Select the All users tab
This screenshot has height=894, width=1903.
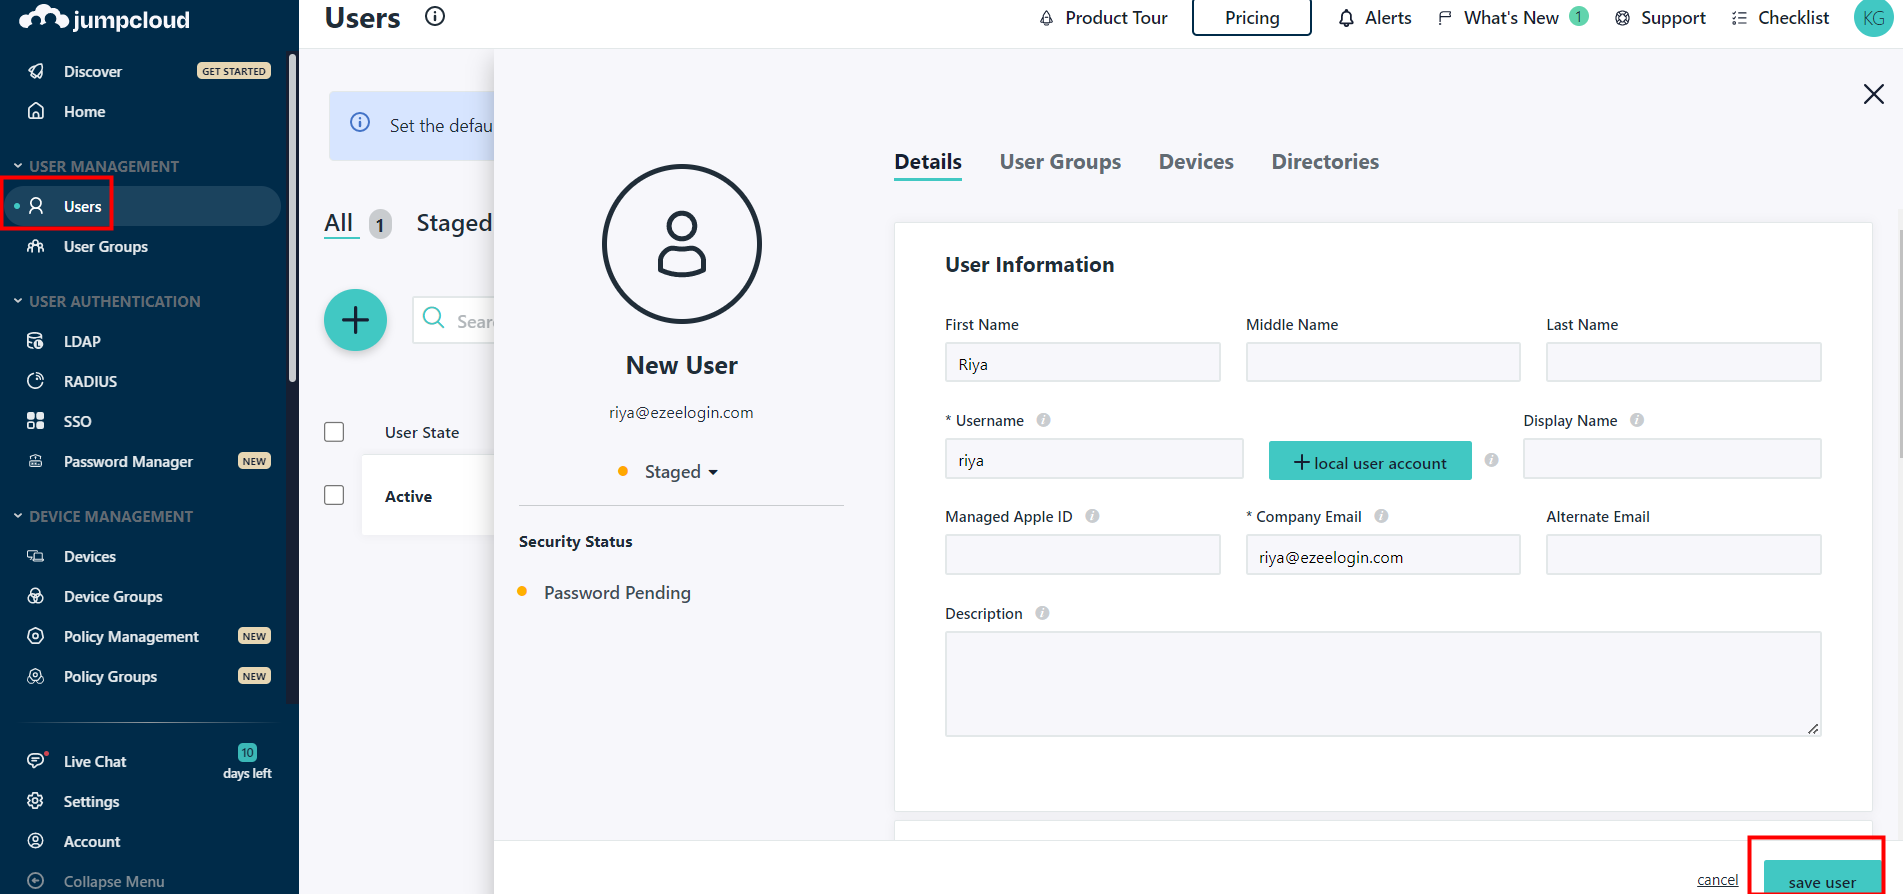click(x=339, y=223)
